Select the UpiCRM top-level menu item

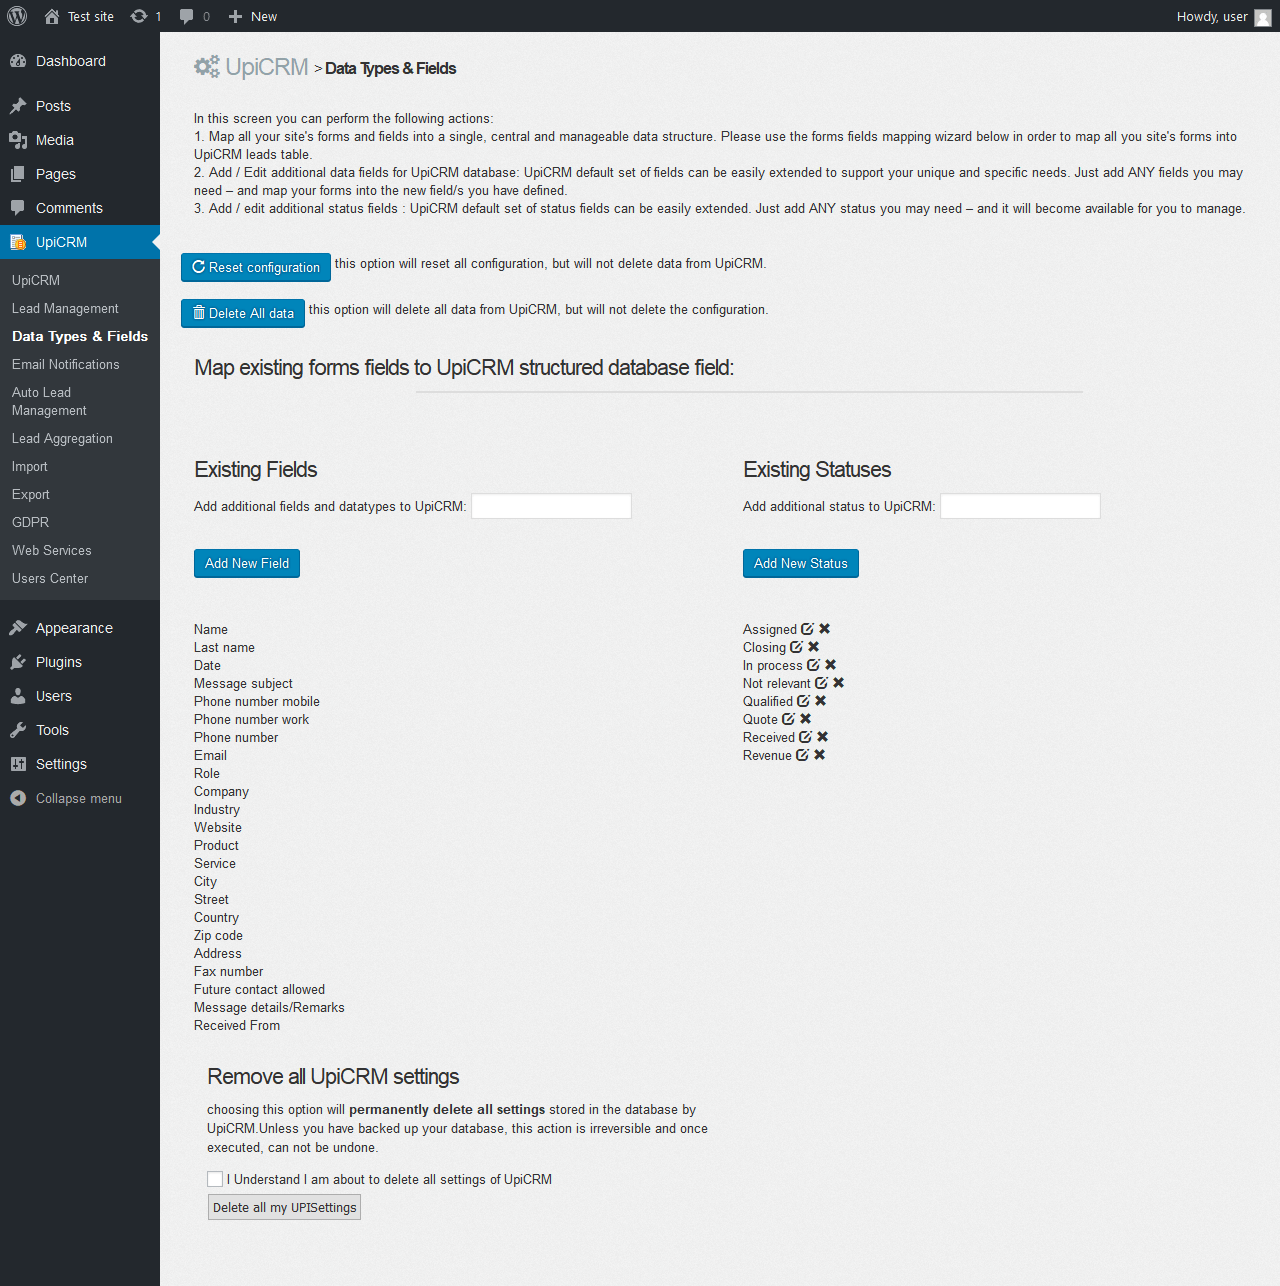point(80,242)
